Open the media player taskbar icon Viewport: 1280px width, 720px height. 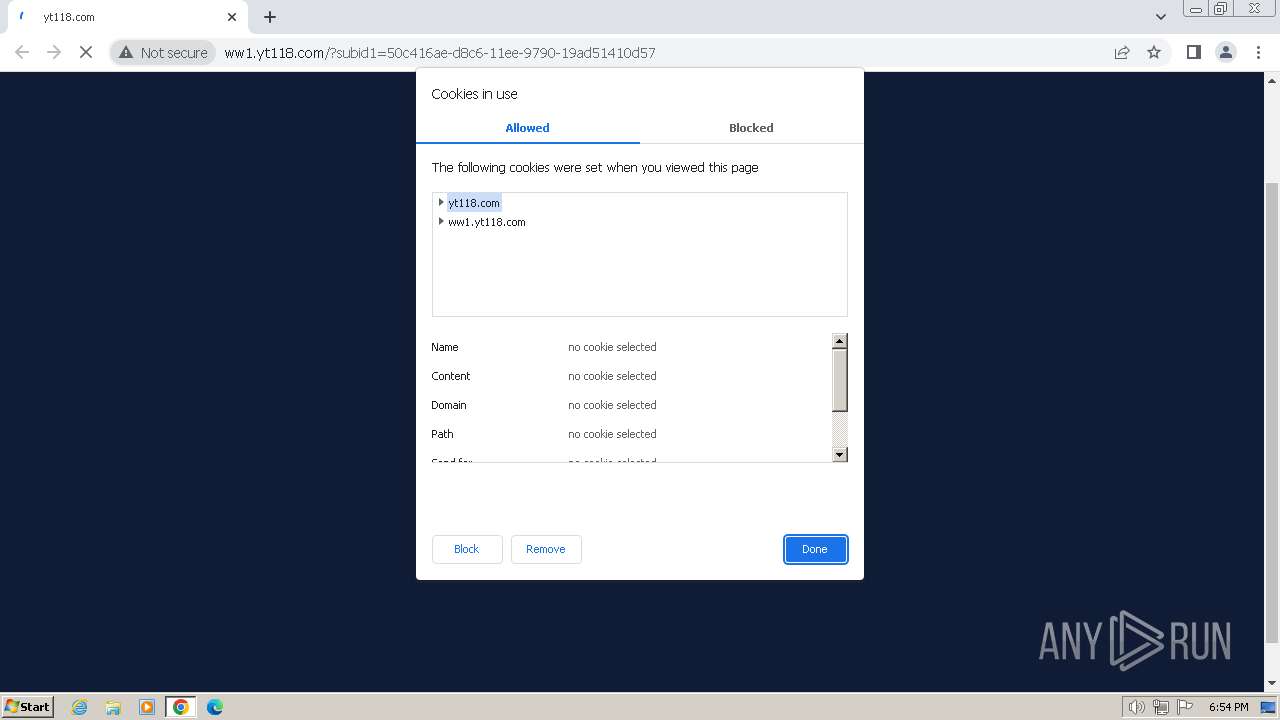click(147, 707)
